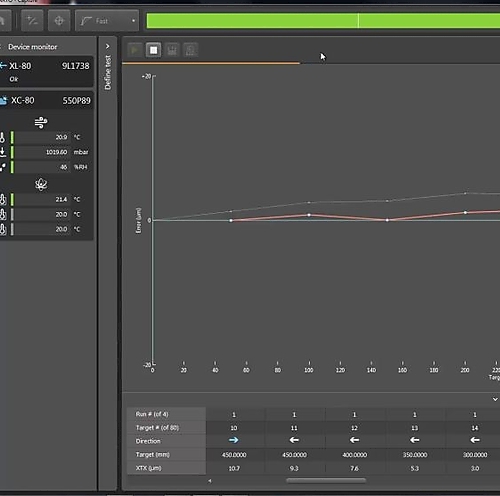Viewport: 500px width, 496px height.
Task: Click the green signal strength bar
Action: (323, 21)
